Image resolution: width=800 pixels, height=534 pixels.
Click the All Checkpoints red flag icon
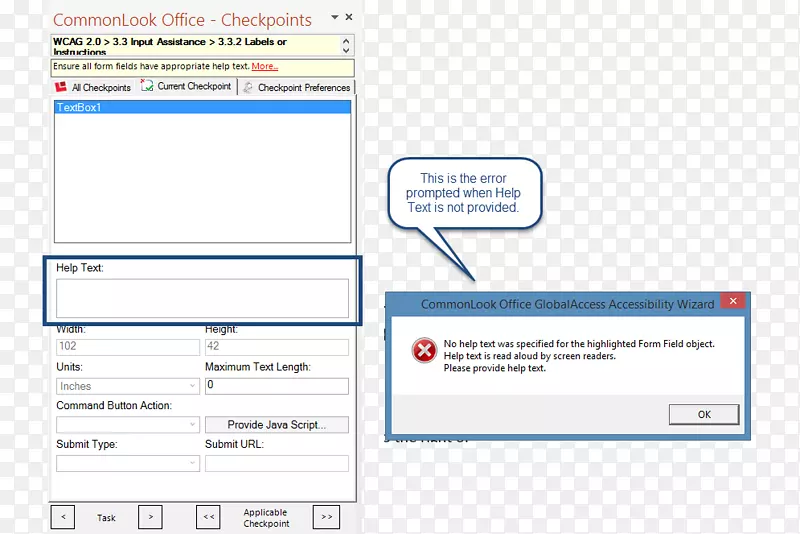pyautogui.click(x=61, y=87)
